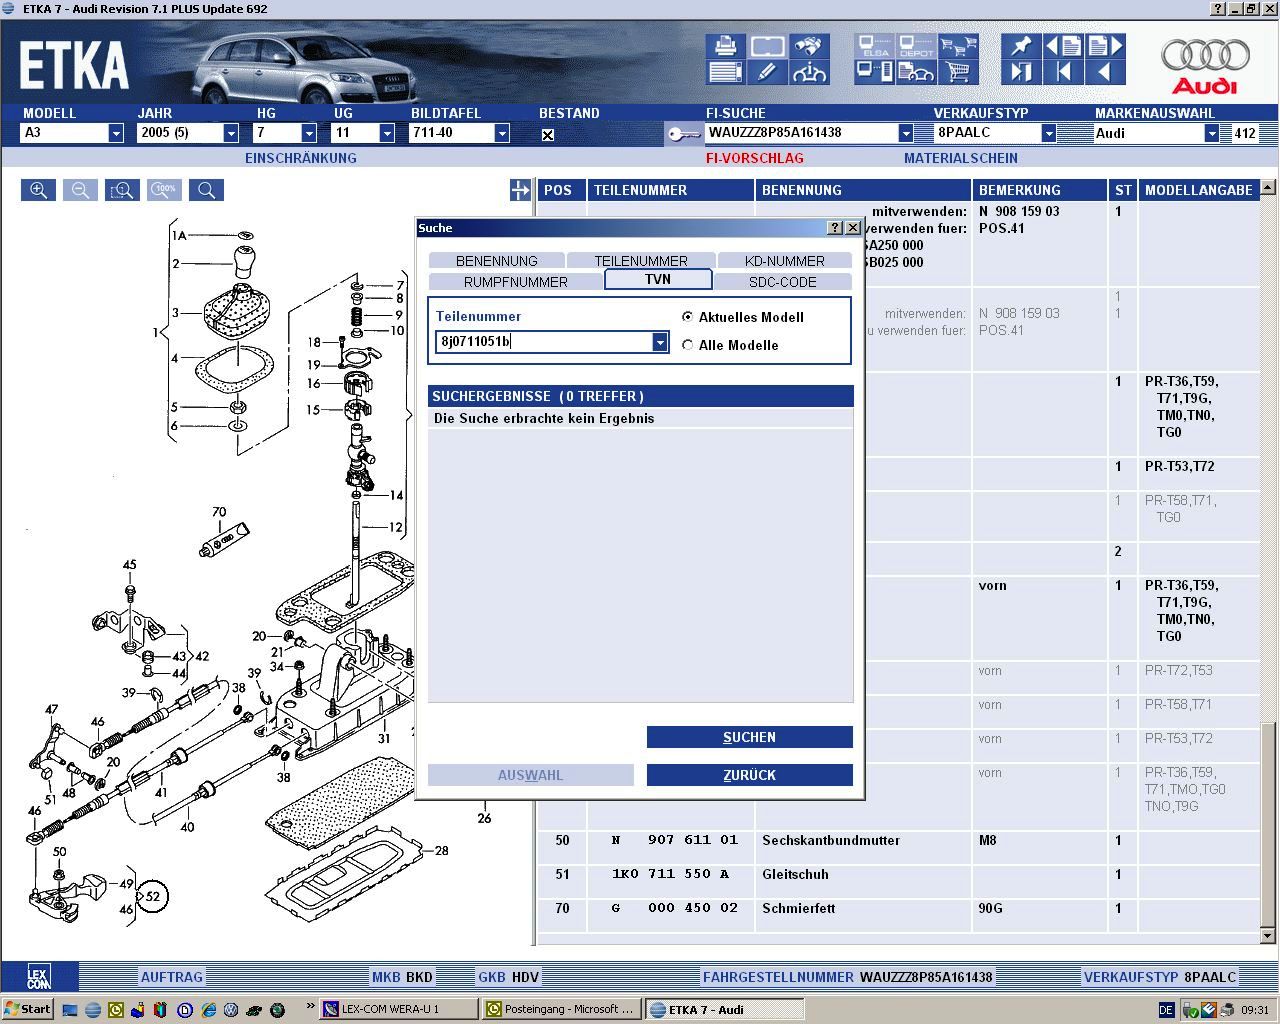The width and height of the screenshot is (1280, 1024).
Task: Click the parts list vertical scrollbar
Action: tap(1268, 561)
